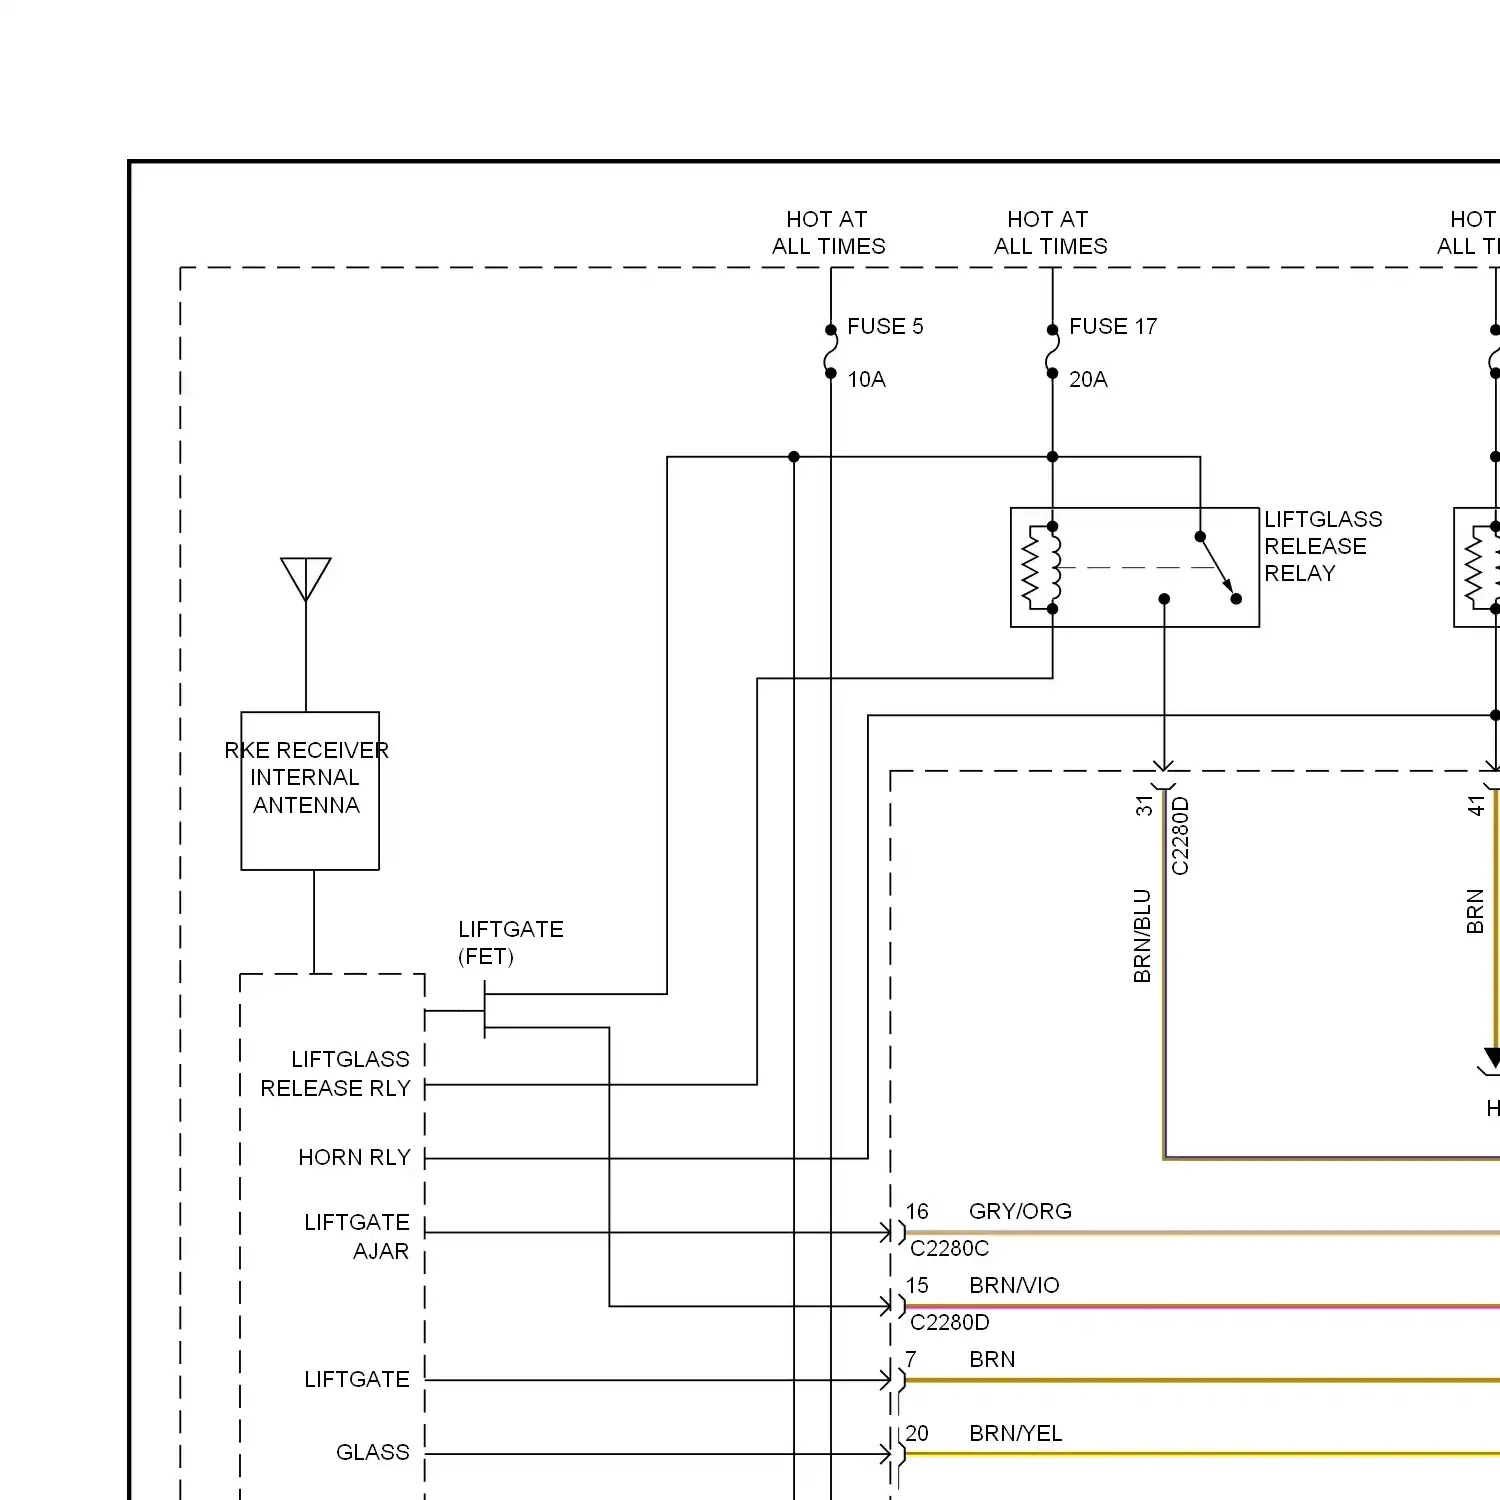Click the GLASS output label
Image resolution: width=1500 pixels, height=1500 pixels.
point(373,1452)
